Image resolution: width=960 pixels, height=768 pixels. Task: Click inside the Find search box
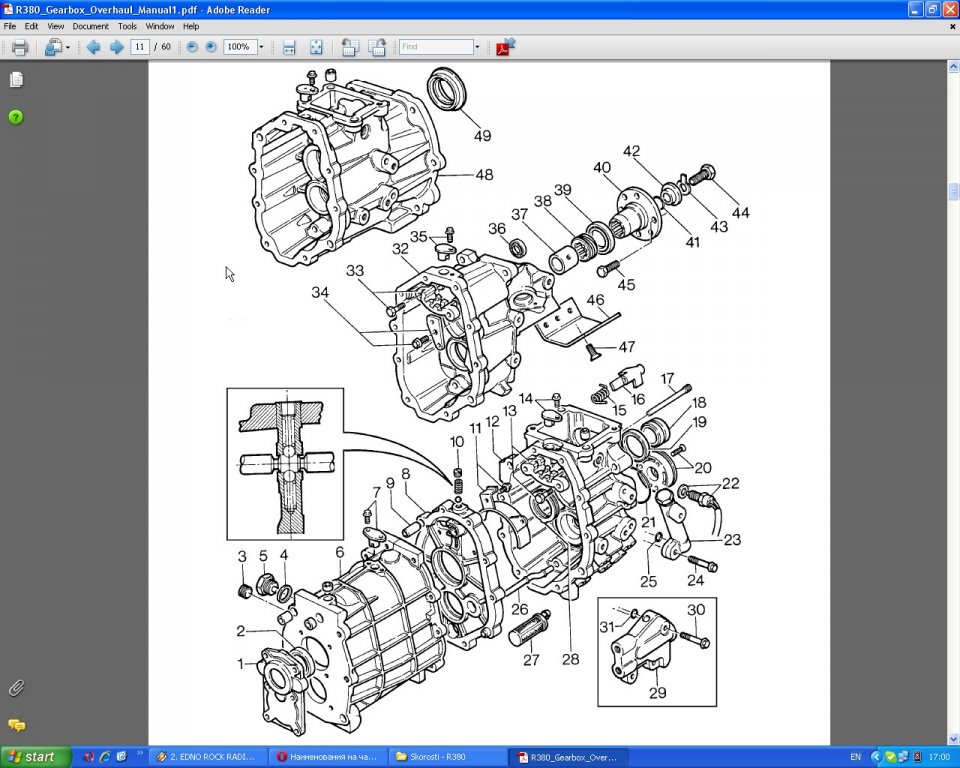click(436, 47)
